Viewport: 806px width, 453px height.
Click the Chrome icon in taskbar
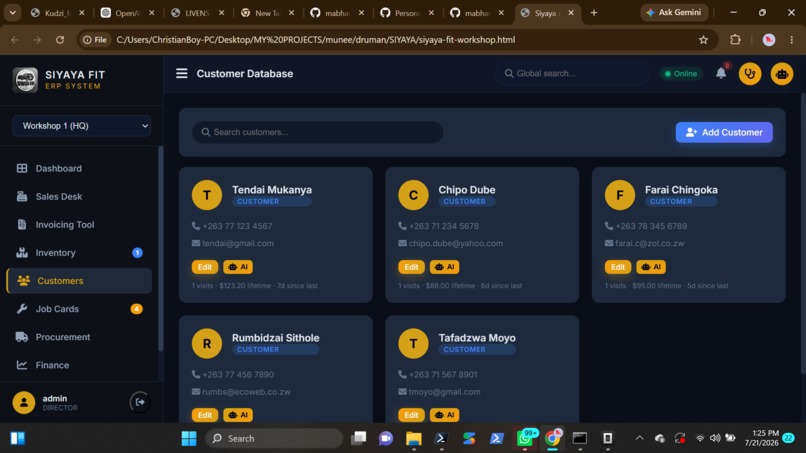click(x=553, y=438)
